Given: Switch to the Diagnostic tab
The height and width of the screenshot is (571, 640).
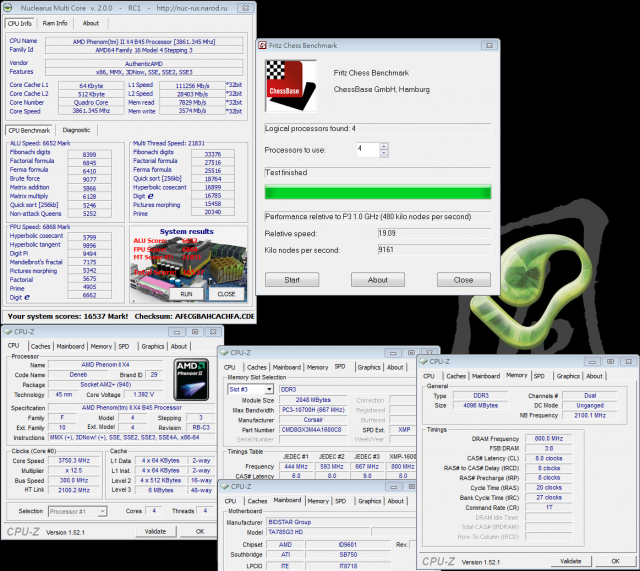Looking at the screenshot, I should [76, 130].
